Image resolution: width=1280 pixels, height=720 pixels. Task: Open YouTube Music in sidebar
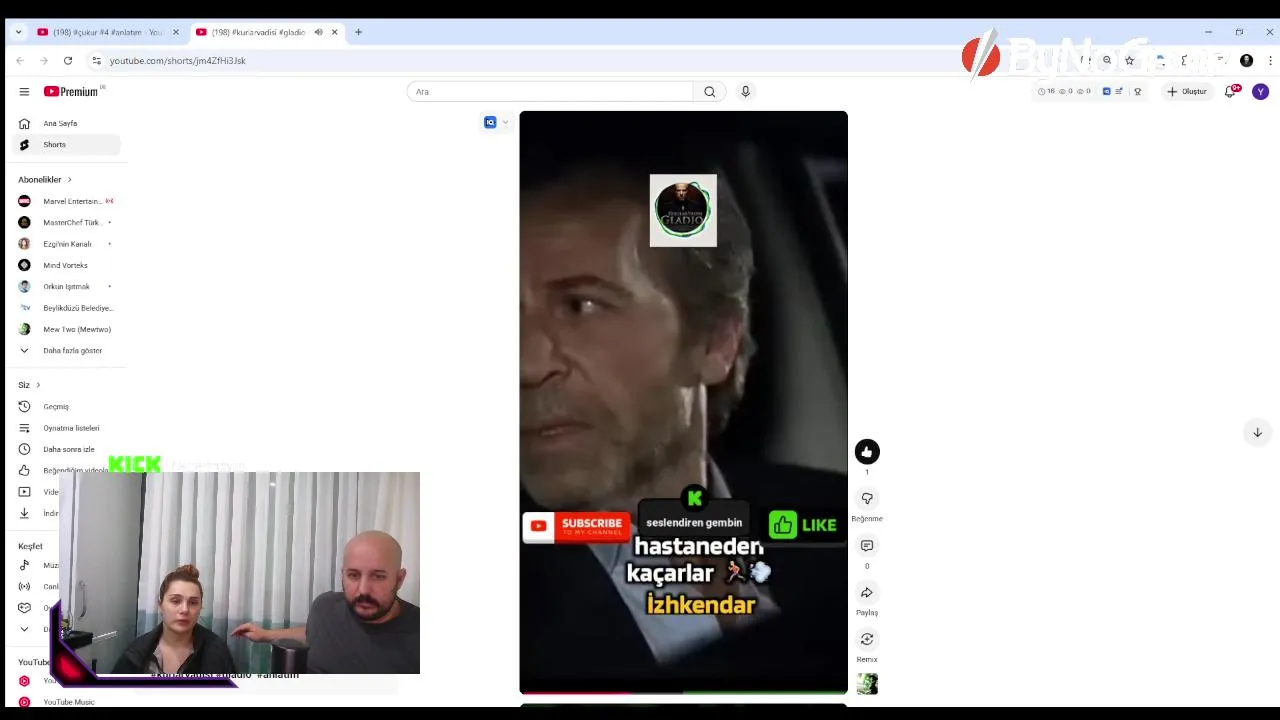point(66,702)
